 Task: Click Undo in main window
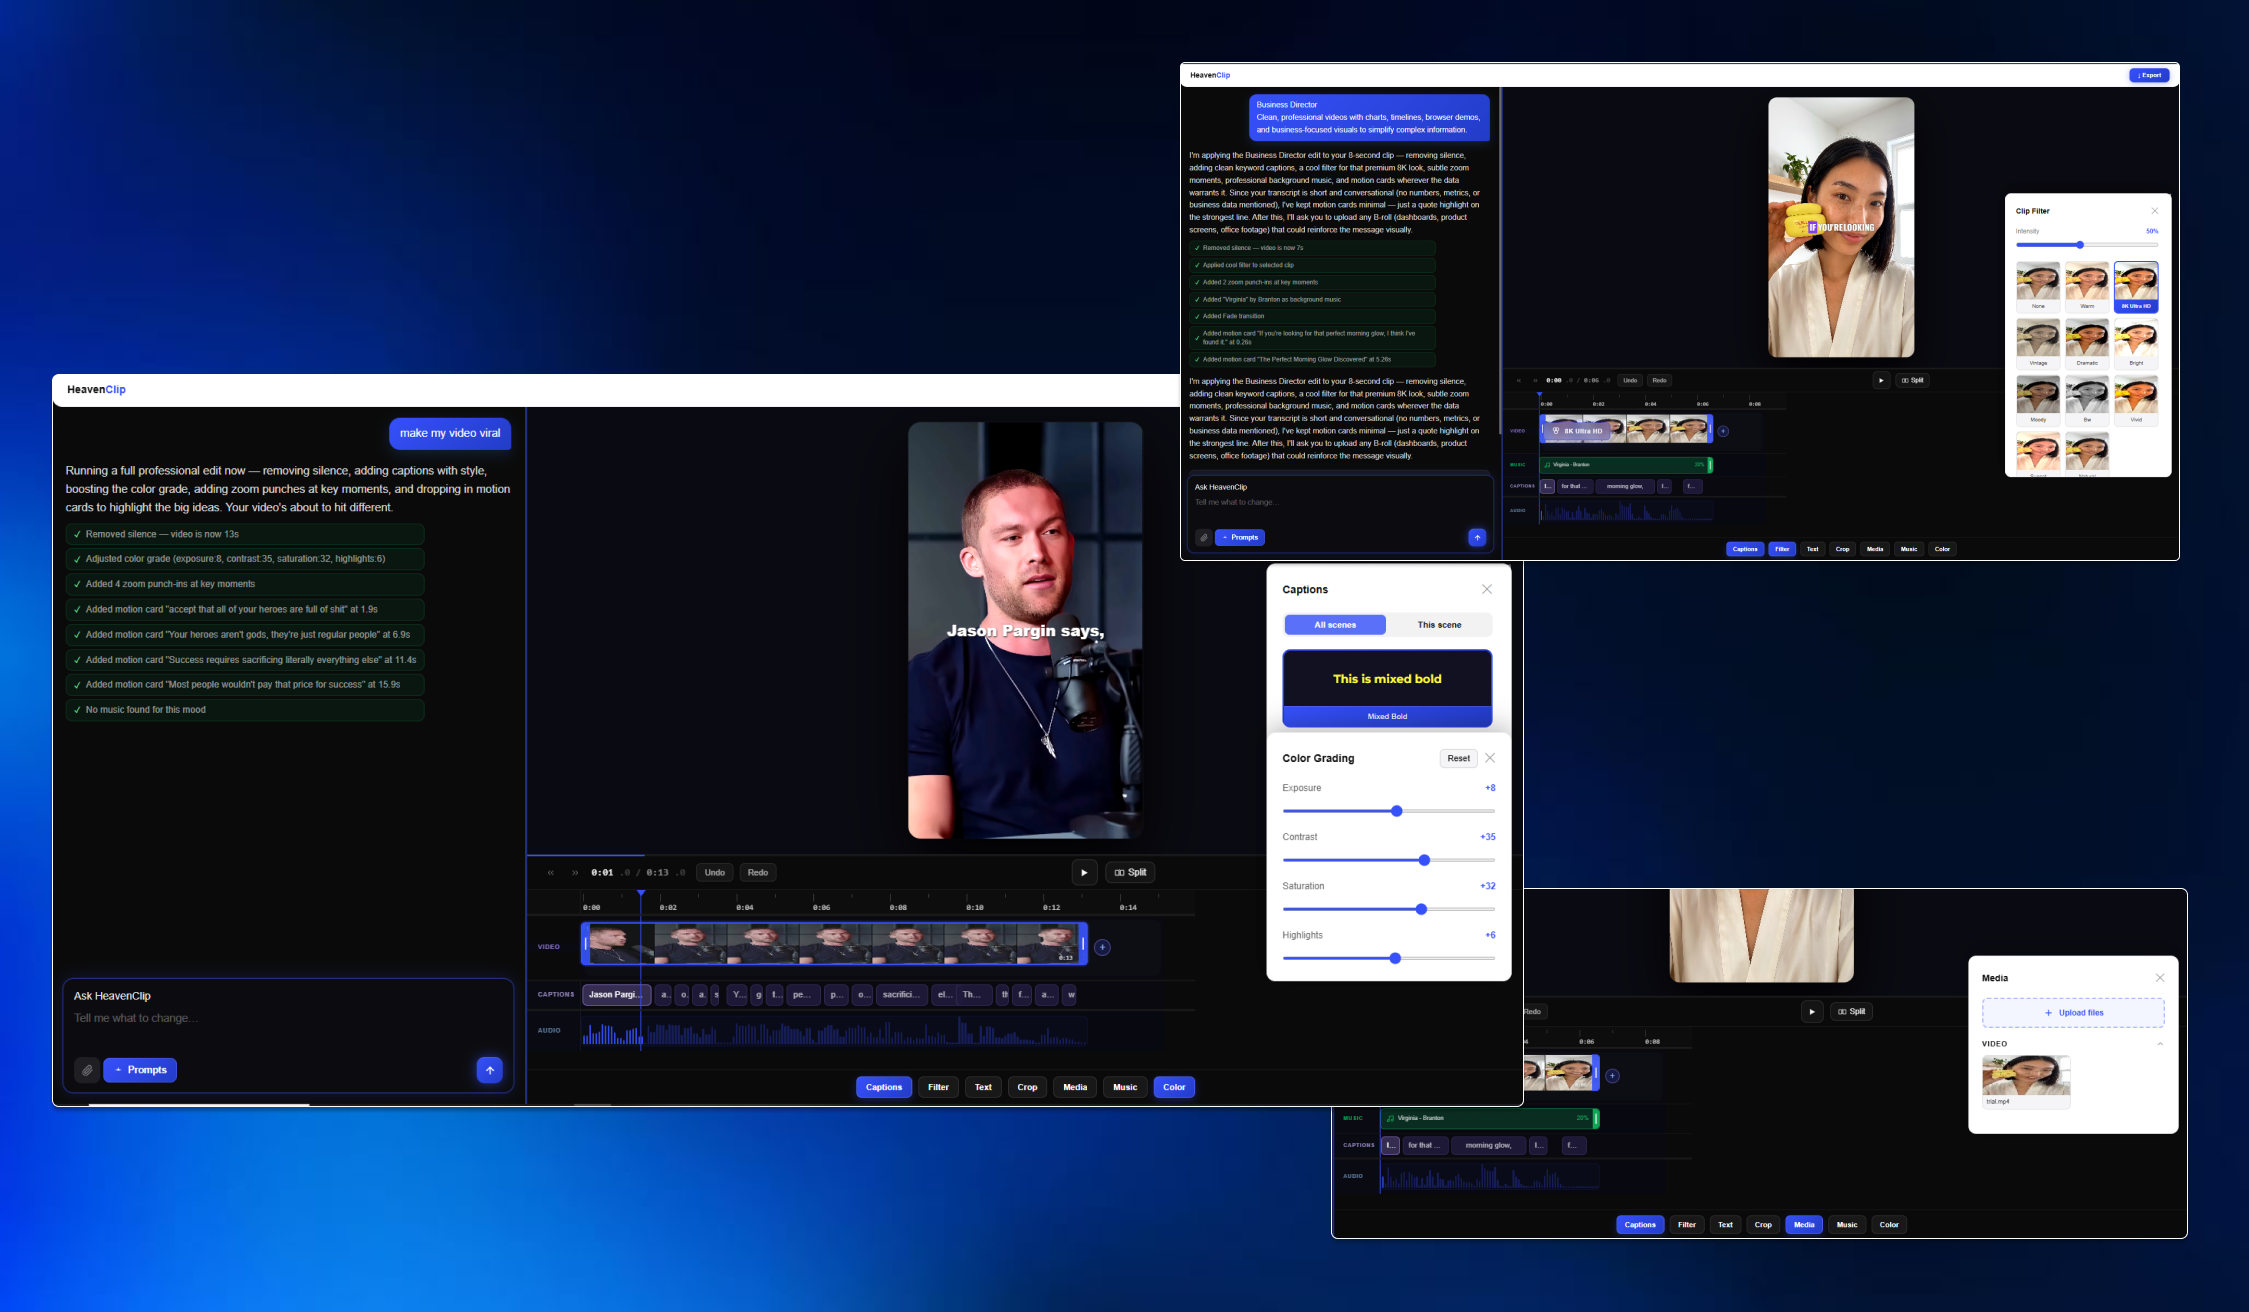715,873
